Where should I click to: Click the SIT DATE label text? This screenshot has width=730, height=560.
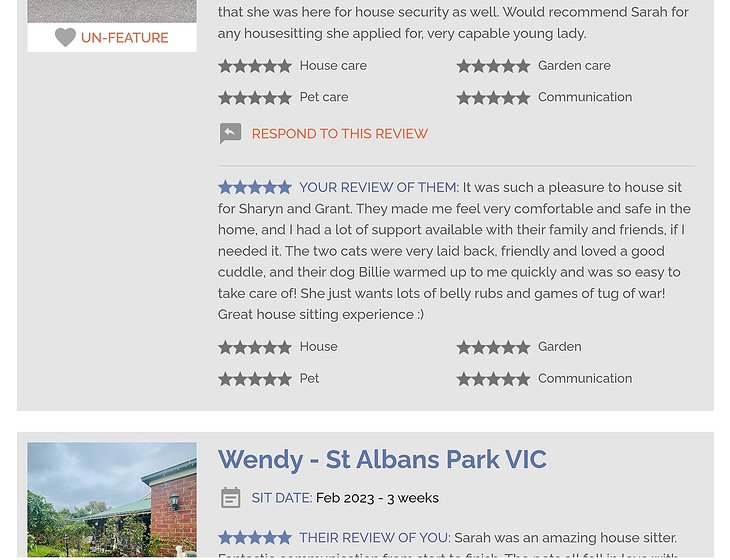point(281,498)
